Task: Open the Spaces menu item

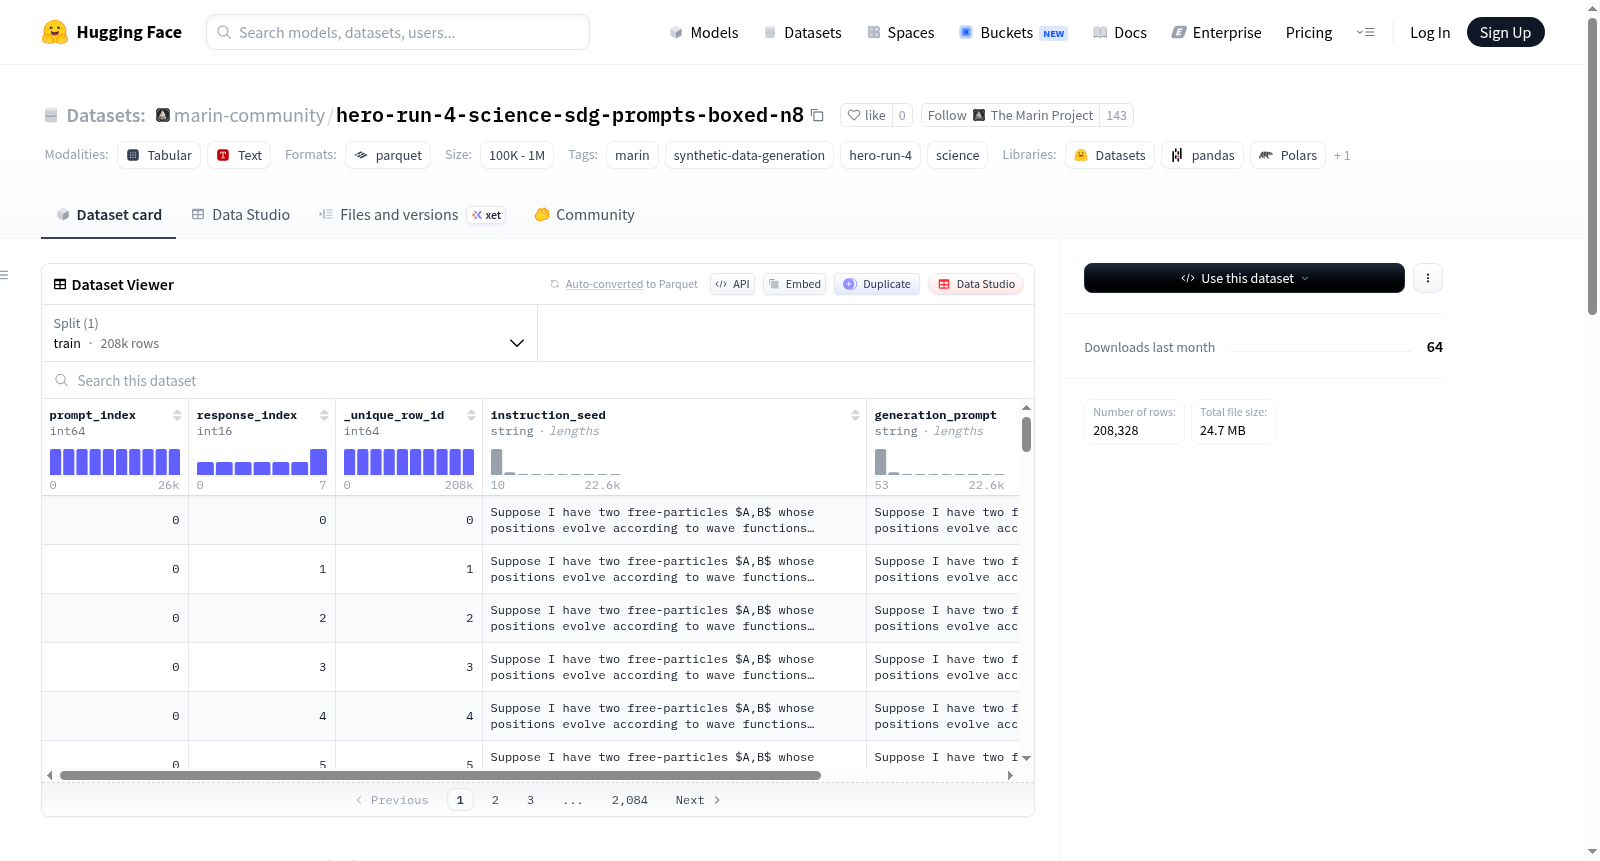Action: pos(900,32)
